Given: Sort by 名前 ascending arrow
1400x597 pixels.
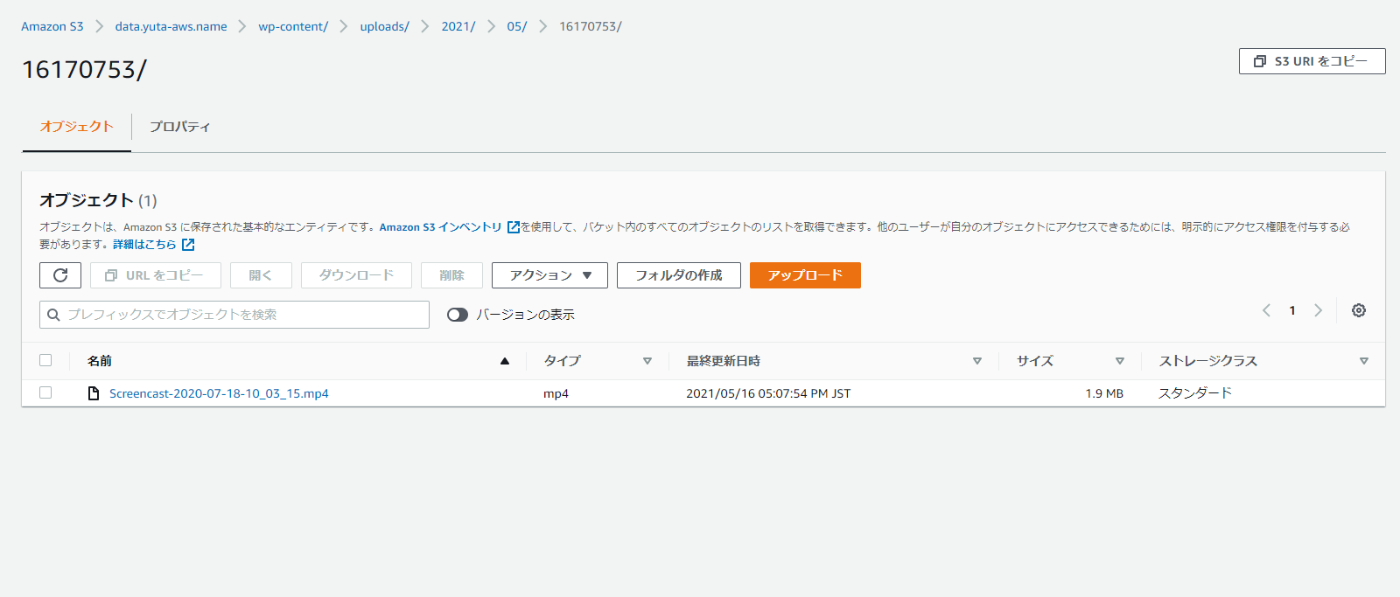Looking at the screenshot, I should 505,361.
